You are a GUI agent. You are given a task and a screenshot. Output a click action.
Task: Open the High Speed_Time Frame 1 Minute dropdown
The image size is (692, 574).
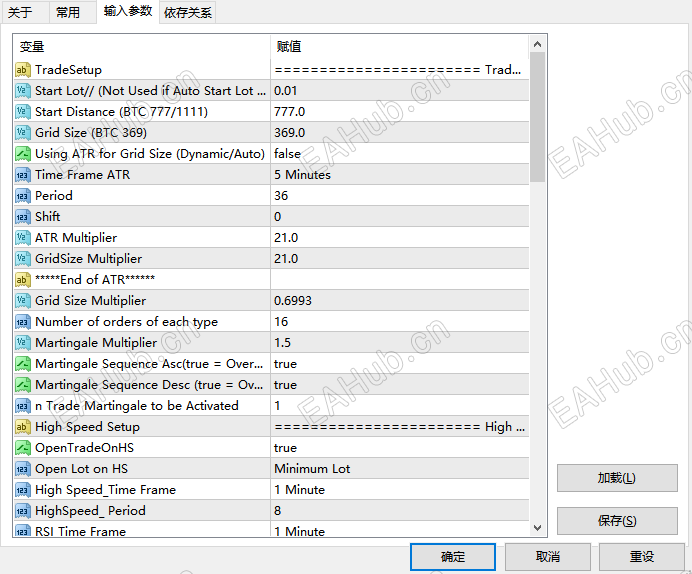tap(400, 490)
